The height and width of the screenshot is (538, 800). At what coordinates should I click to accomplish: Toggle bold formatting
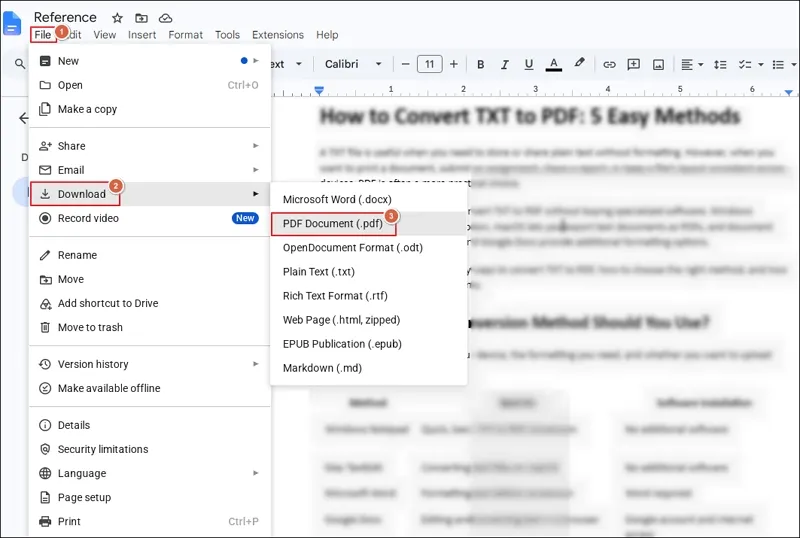[x=480, y=64]
